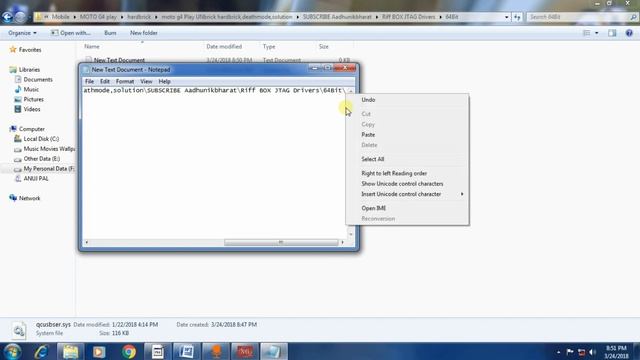Click the Windows Start button

pos(12,351)
